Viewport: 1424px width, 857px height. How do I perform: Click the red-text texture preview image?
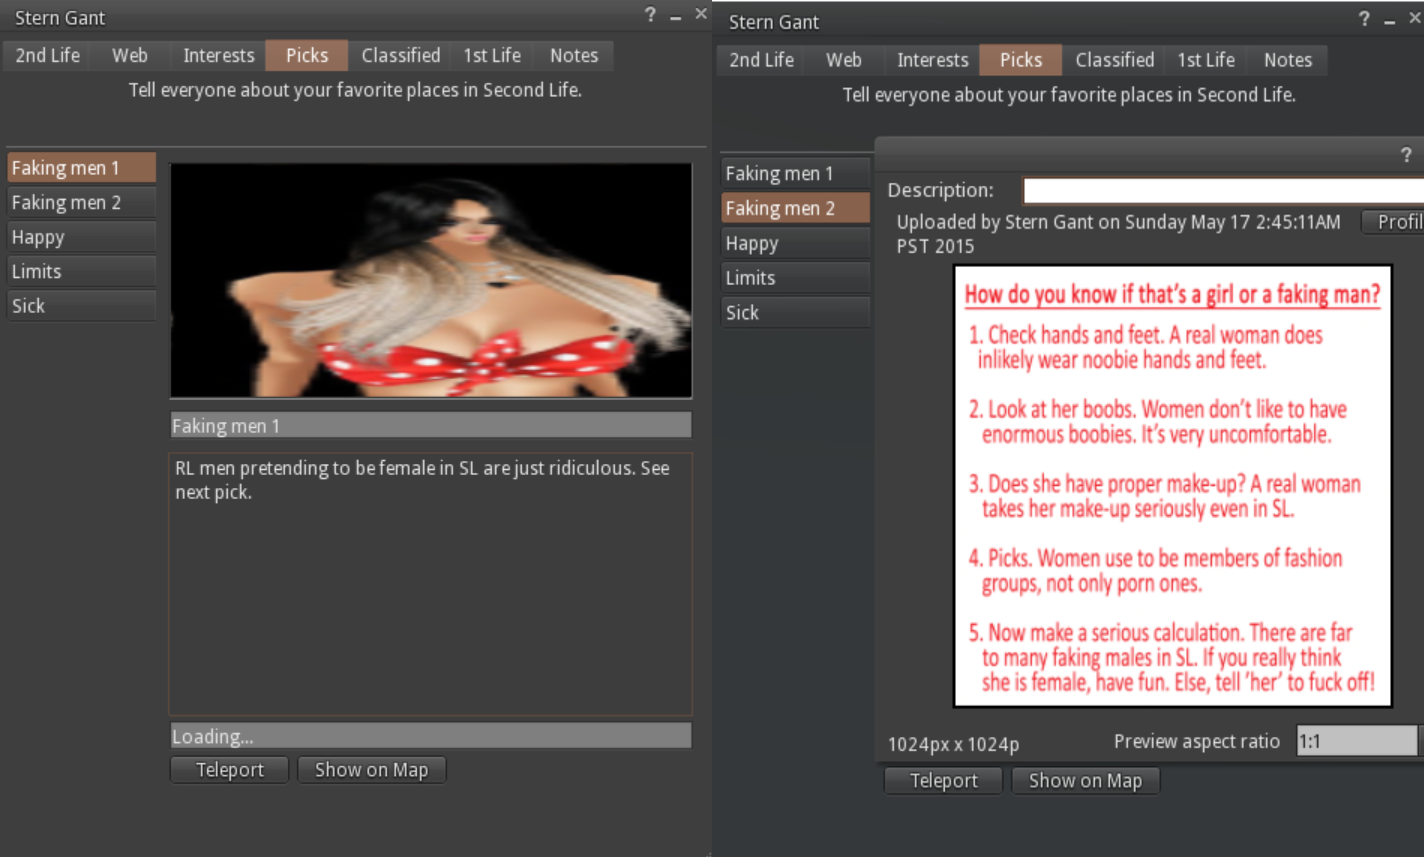(x=1173, y=486)
